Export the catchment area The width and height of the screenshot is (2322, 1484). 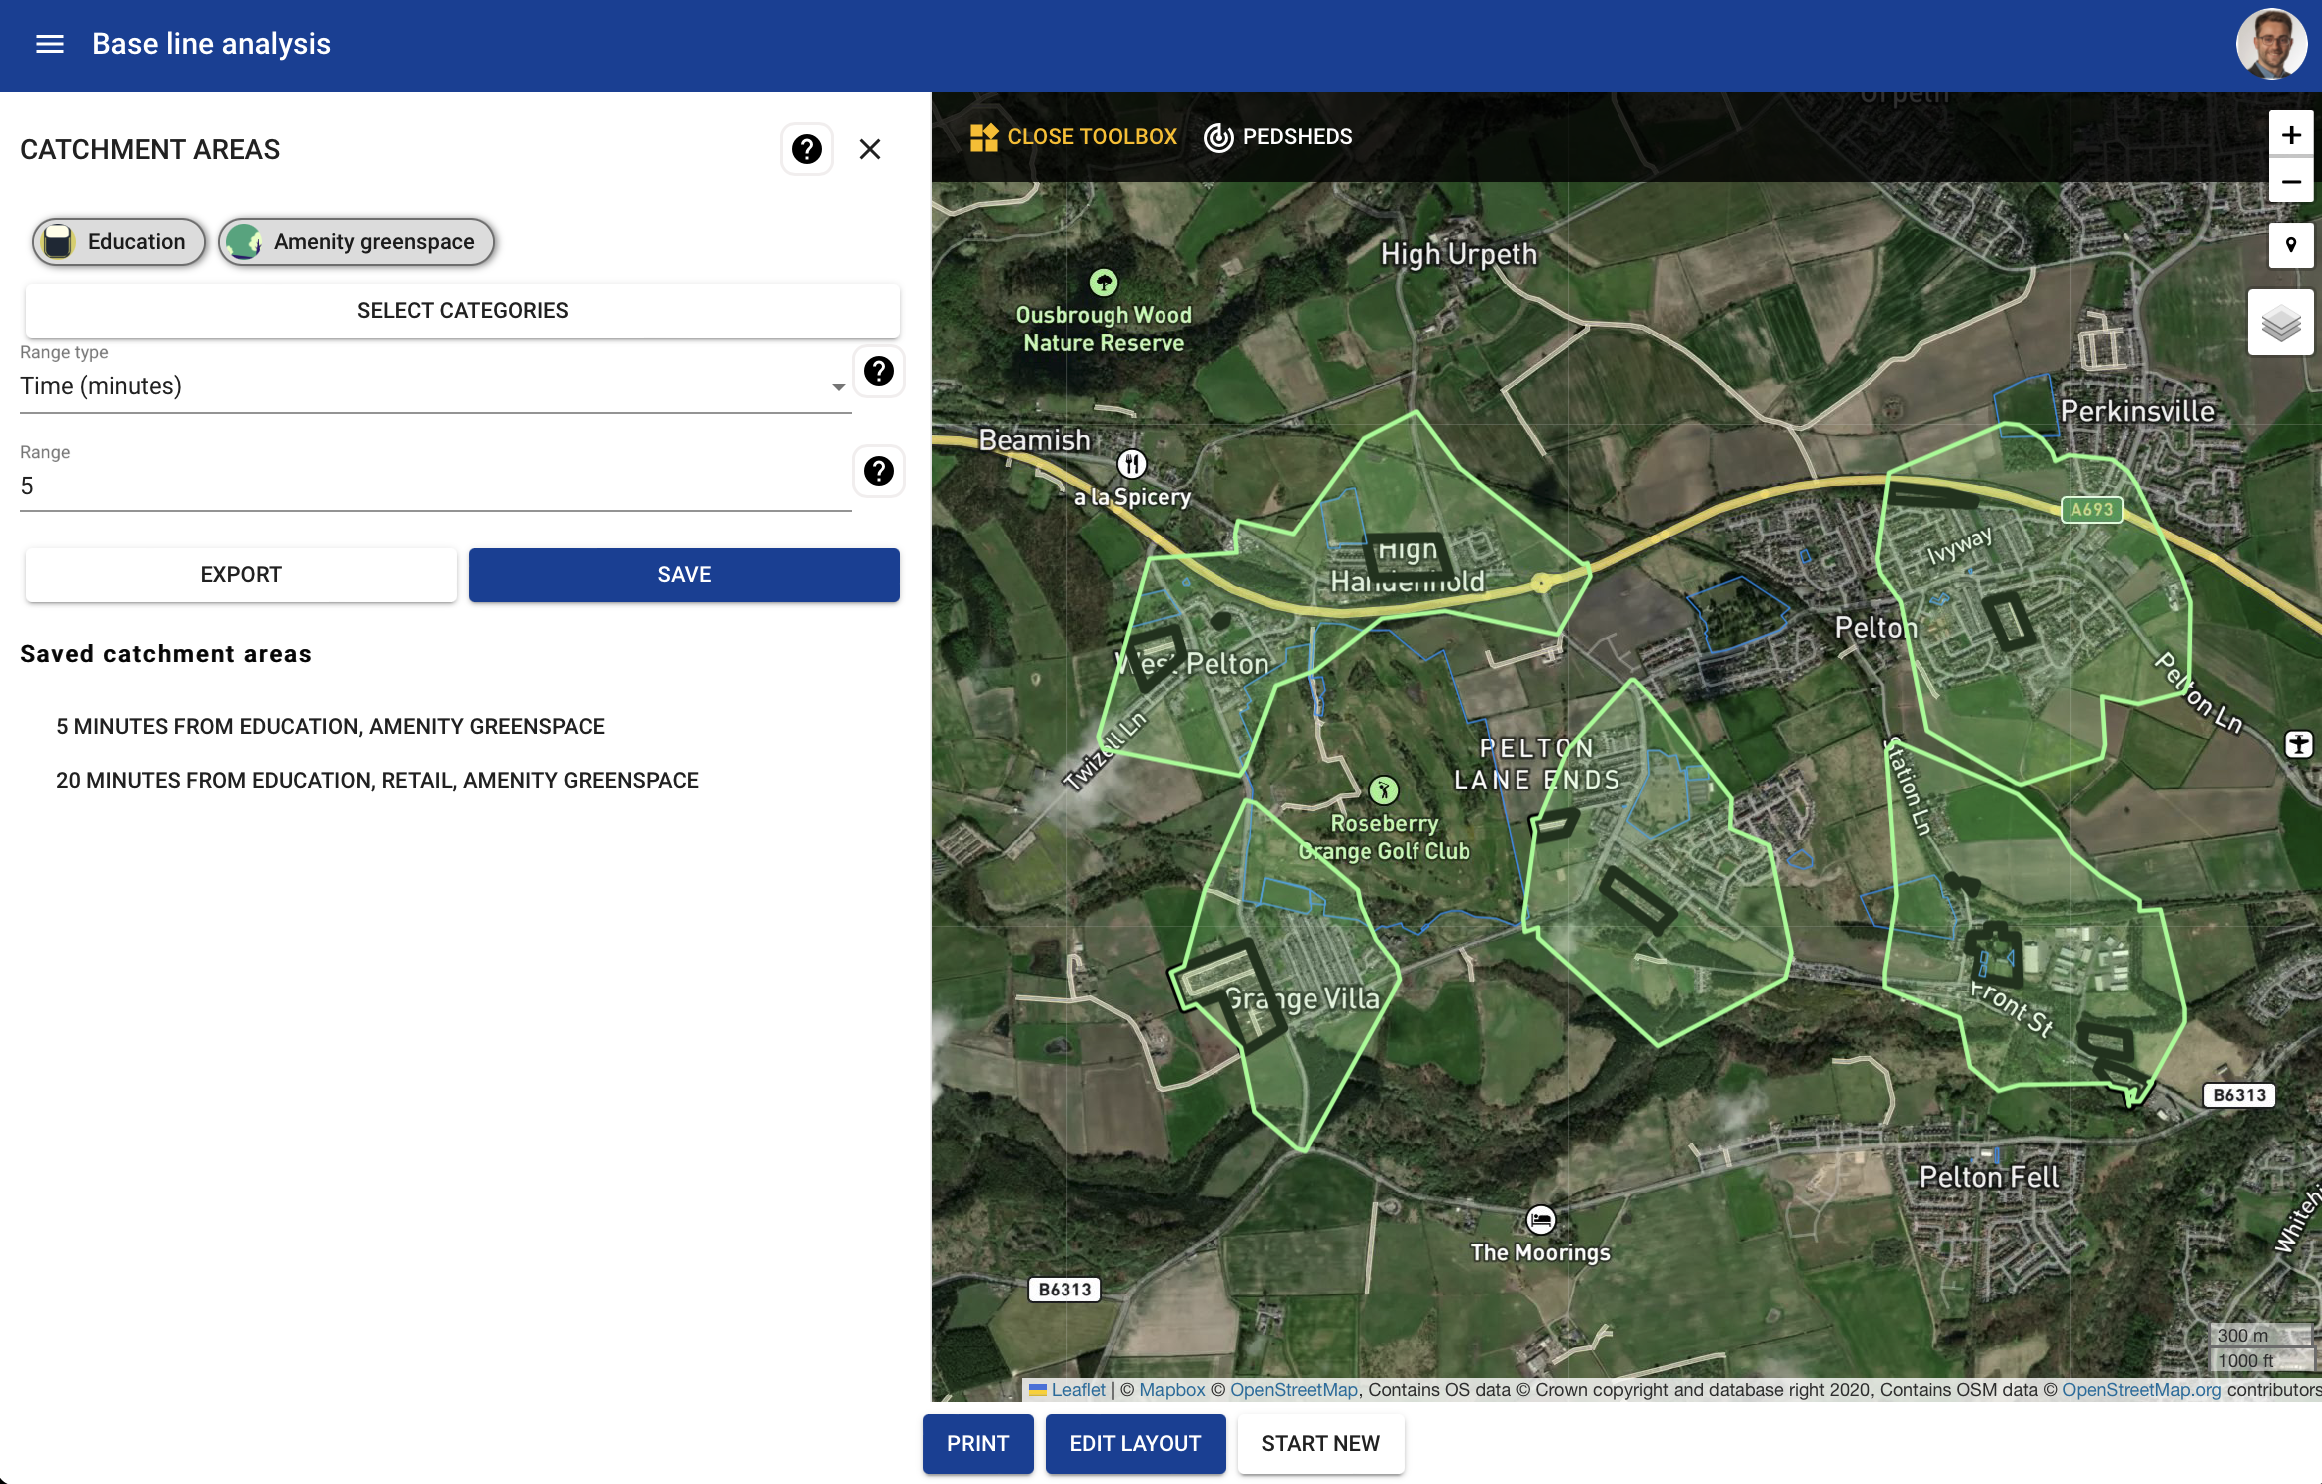[241, 575]
